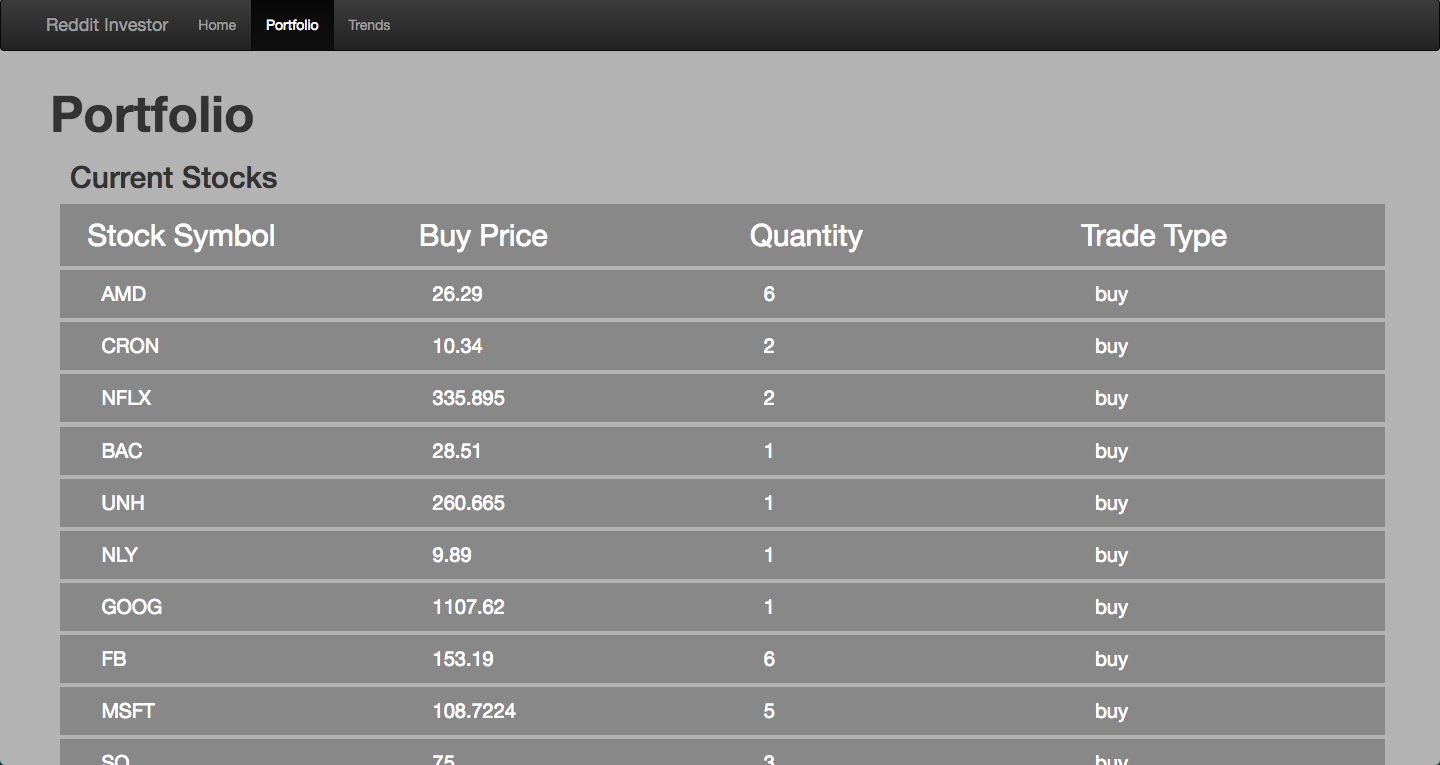Viewport: 1440px width, 765px height.
Task: Click the buy trade type for NFLX
Action: [1111, 398]
